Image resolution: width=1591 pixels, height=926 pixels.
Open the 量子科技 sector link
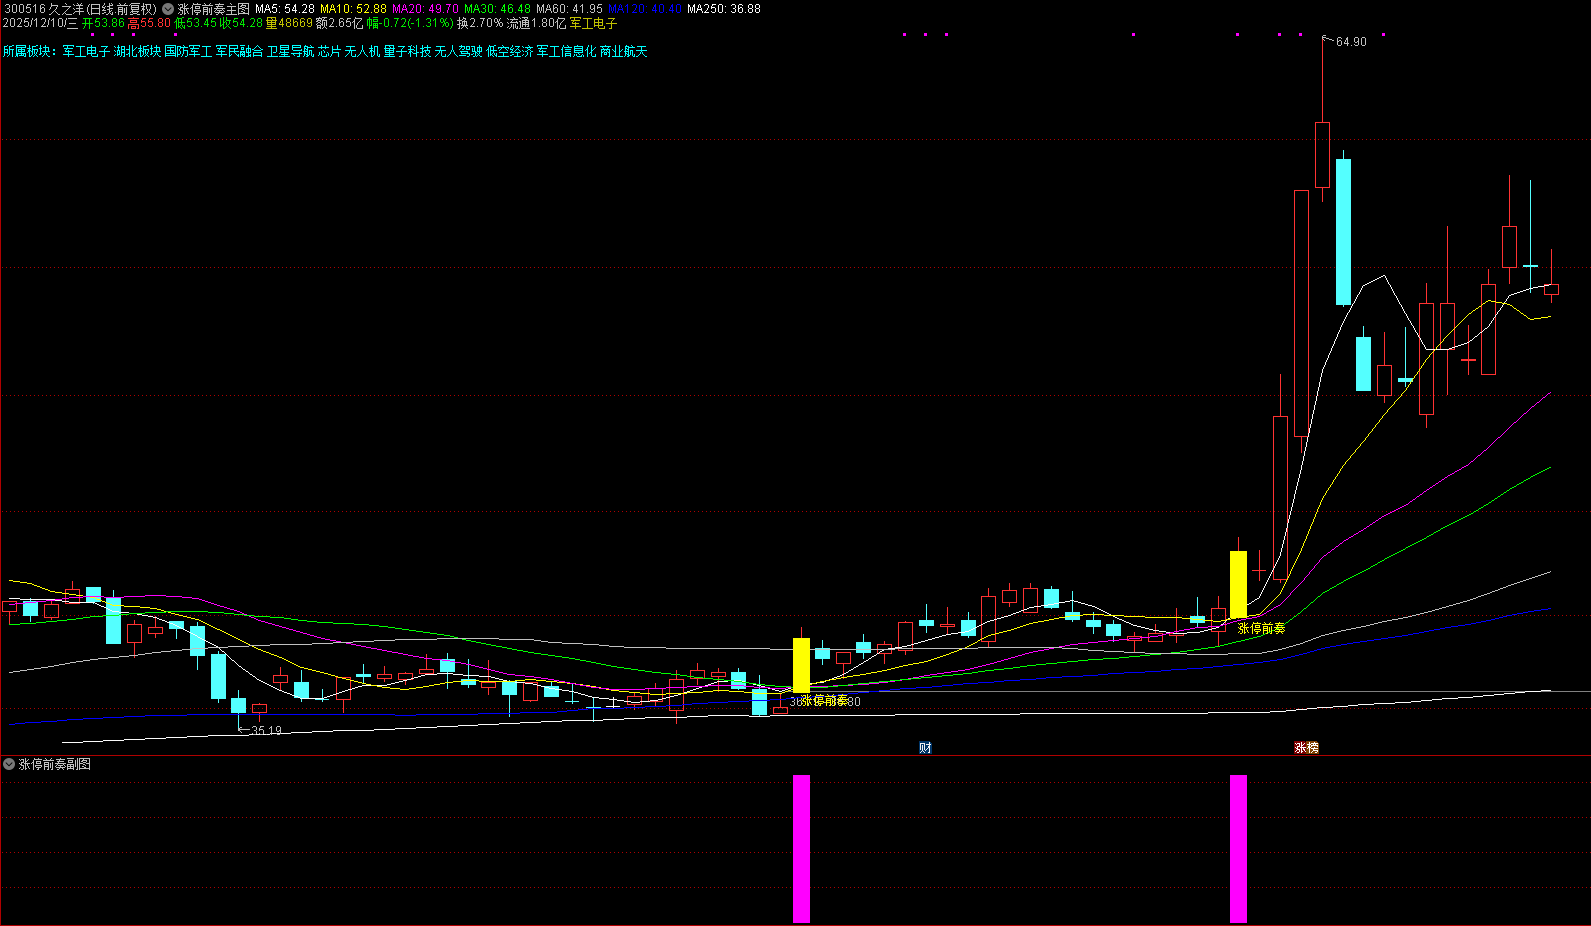407,52
